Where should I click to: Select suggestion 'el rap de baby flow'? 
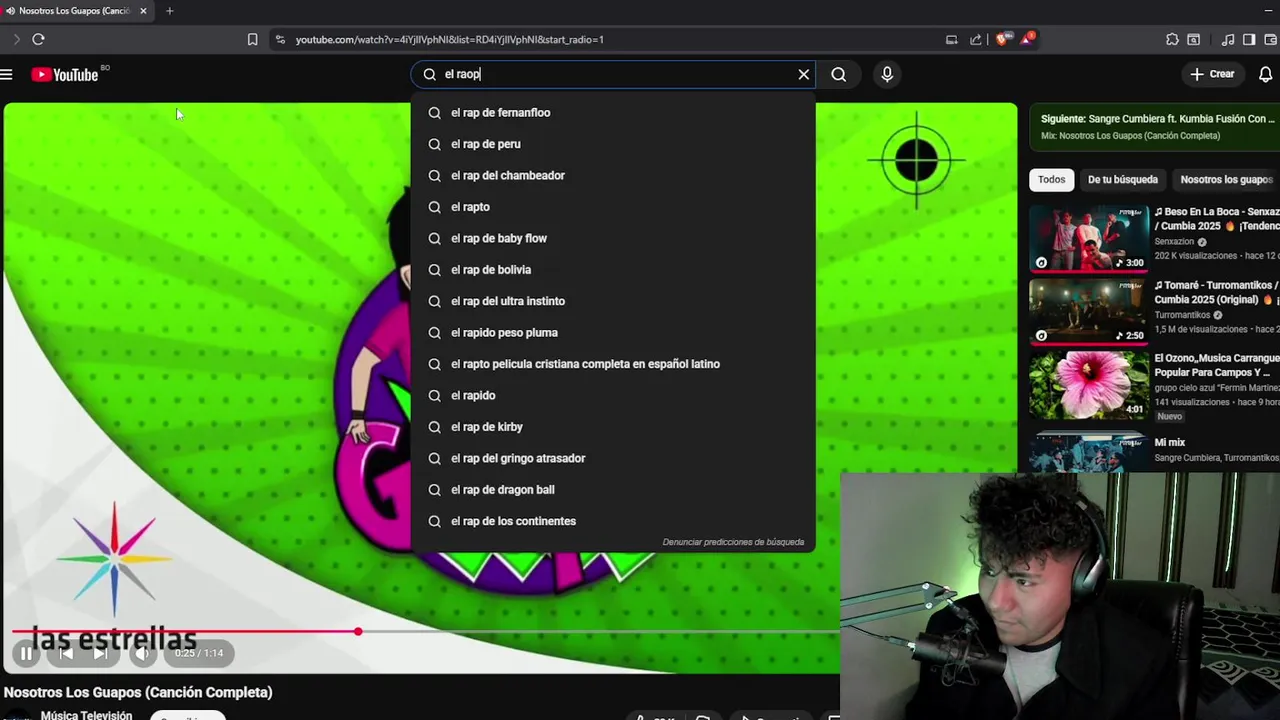[x=613, y=238]
